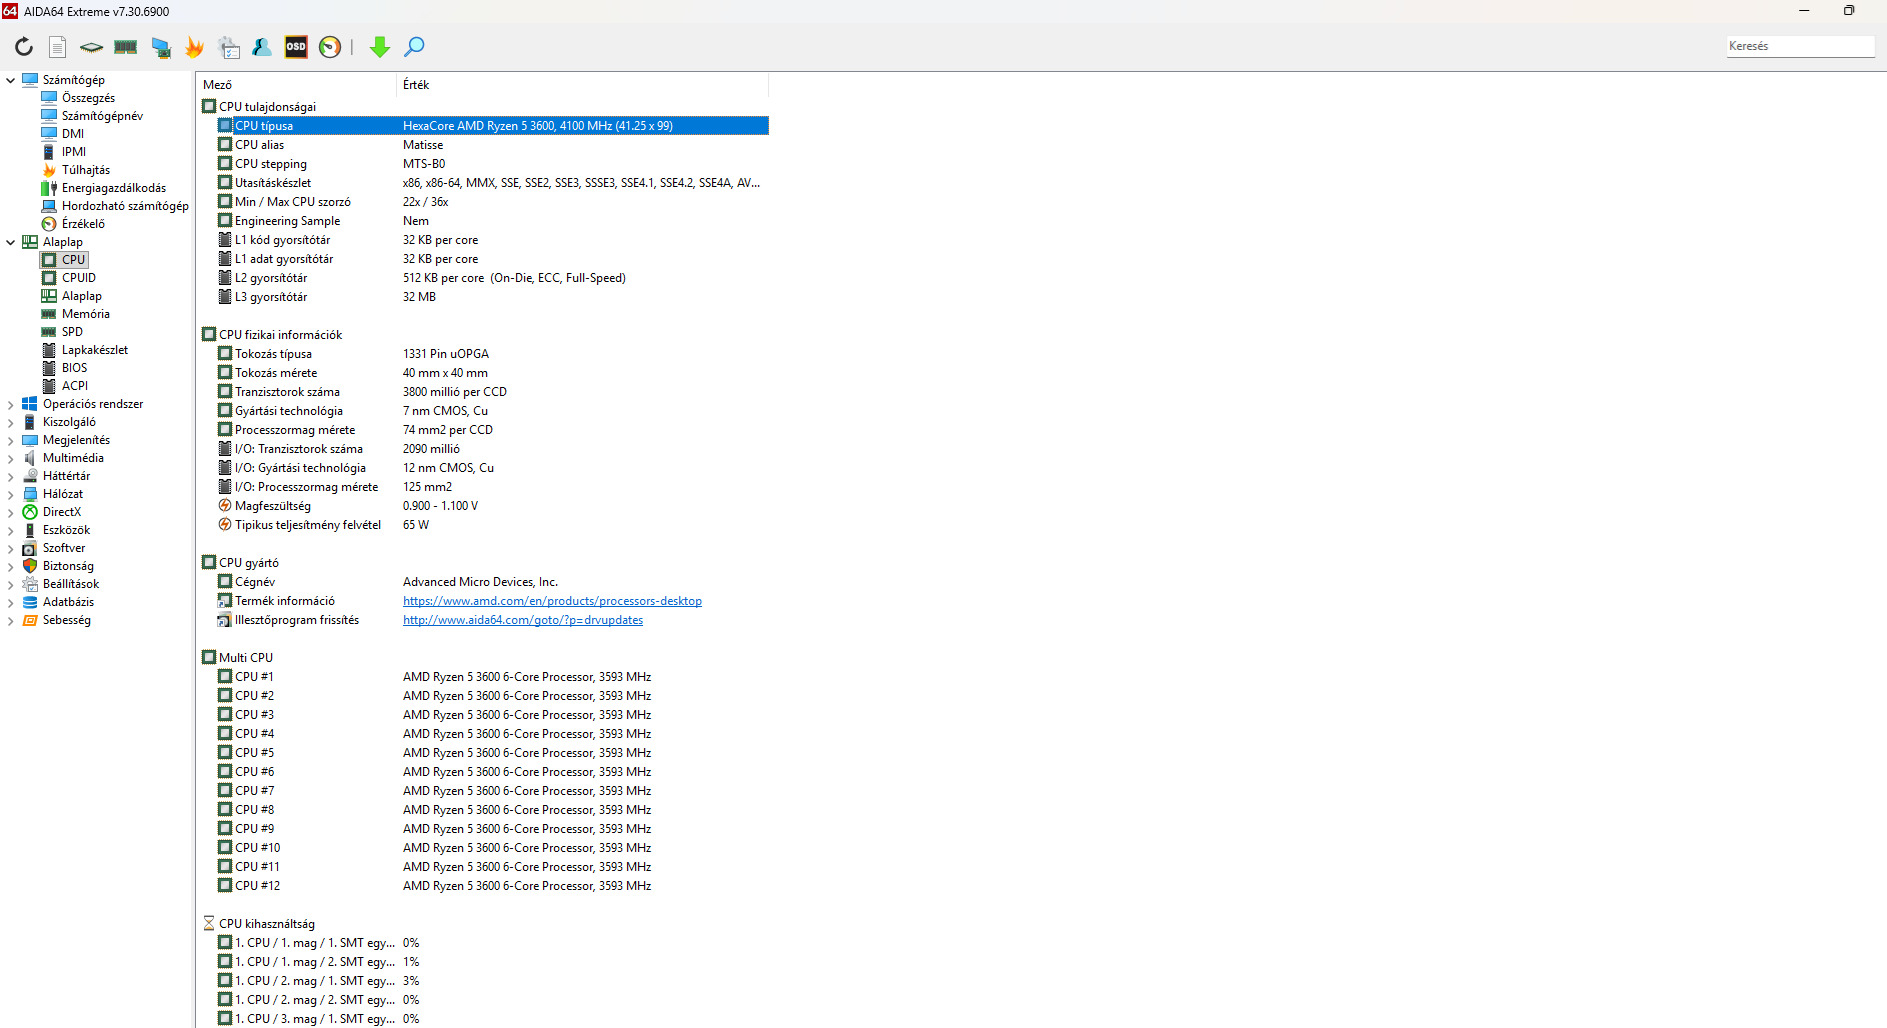Expand the Hálózat tree node
Screen dimensions: 1887x1028
point(11,494)
